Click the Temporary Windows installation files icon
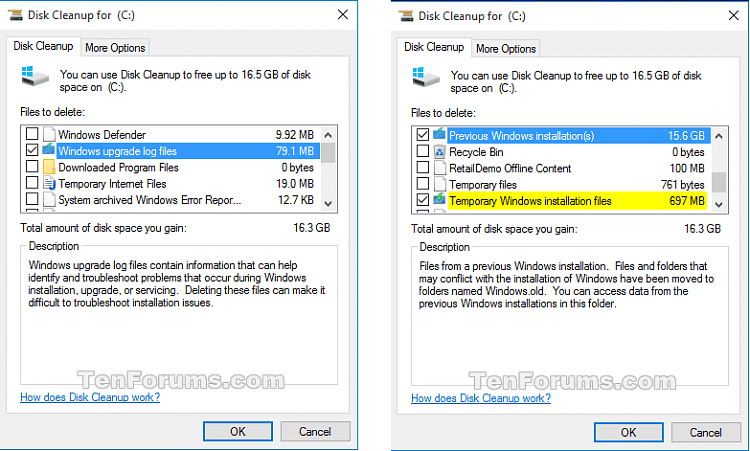The height and width of the screenshot is (451, 750). pyautogui.click(x=440, y=199)
